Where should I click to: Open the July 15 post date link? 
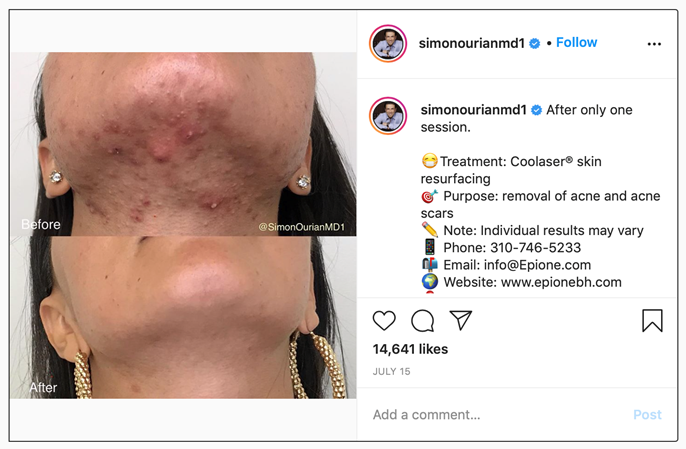coord(392,372)
